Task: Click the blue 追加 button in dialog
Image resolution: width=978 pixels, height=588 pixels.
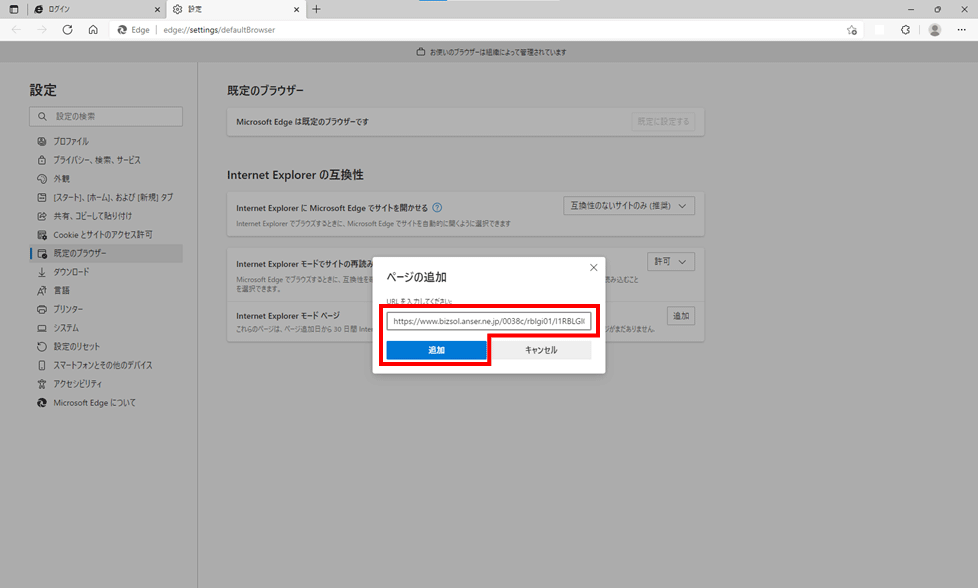Action: tap(436, 350)
